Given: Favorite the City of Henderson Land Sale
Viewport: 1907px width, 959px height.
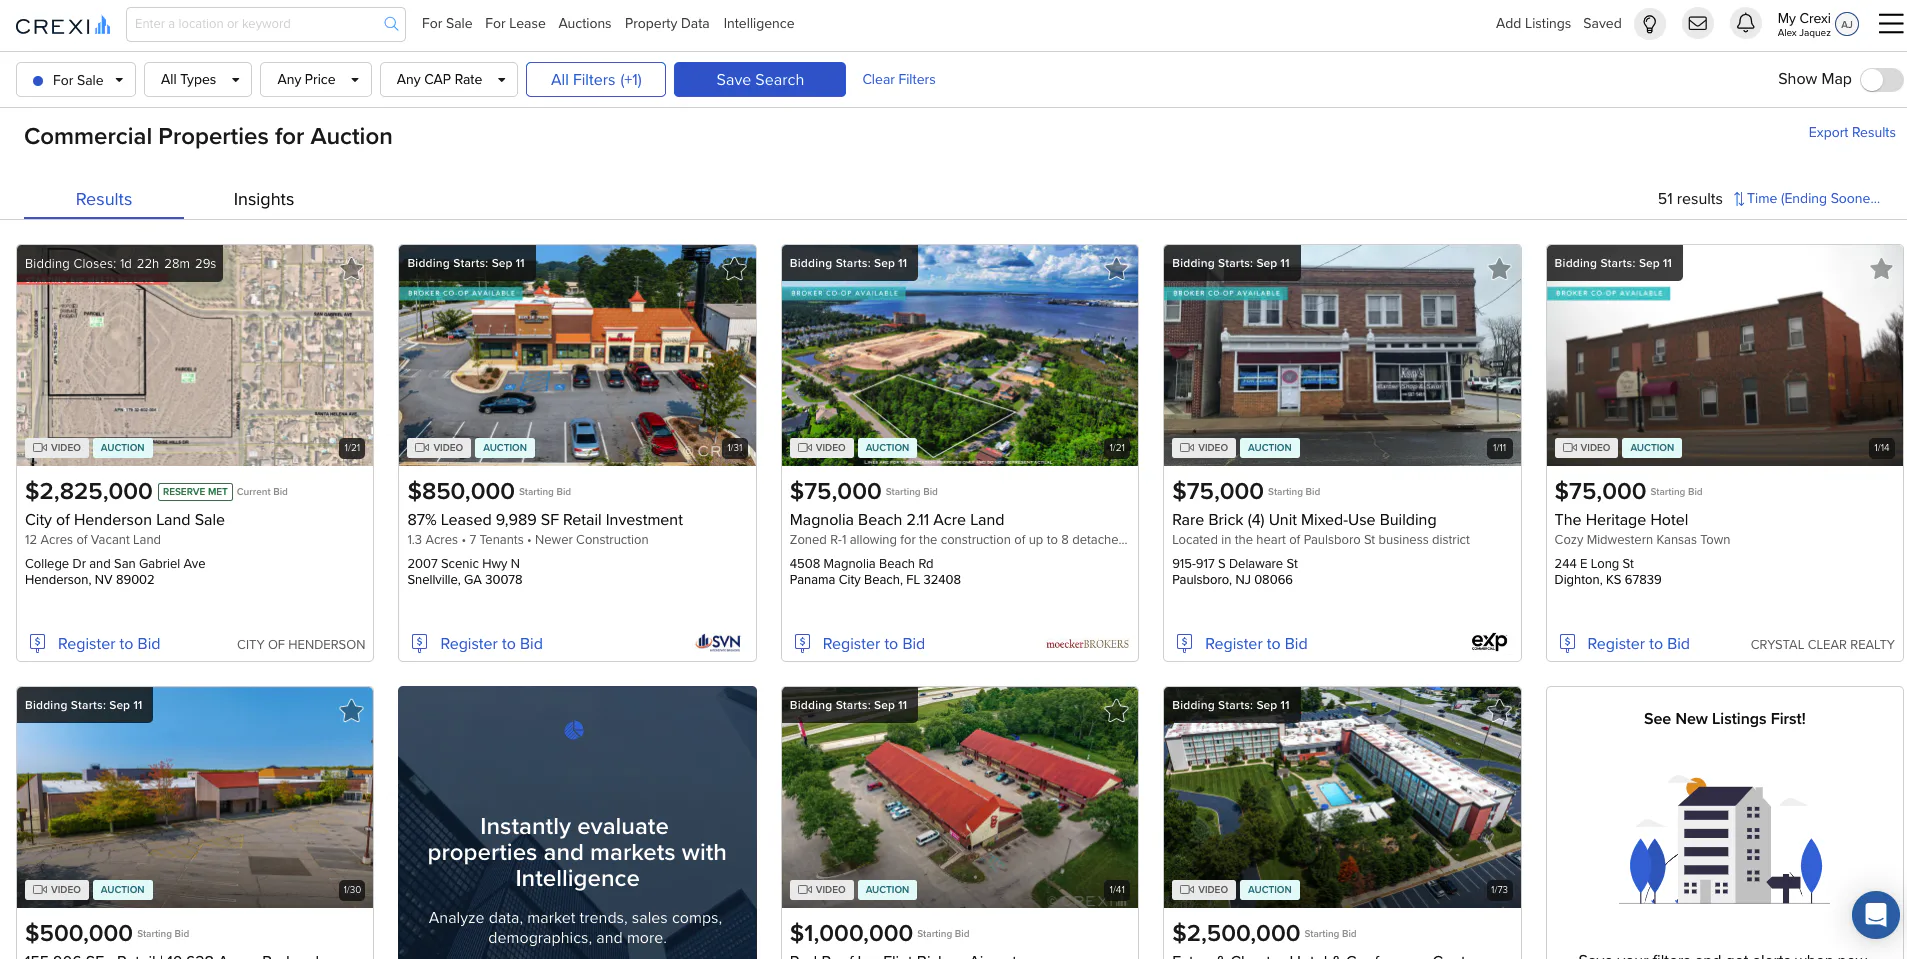Looking at the screenshot, I should pos(351,269).
